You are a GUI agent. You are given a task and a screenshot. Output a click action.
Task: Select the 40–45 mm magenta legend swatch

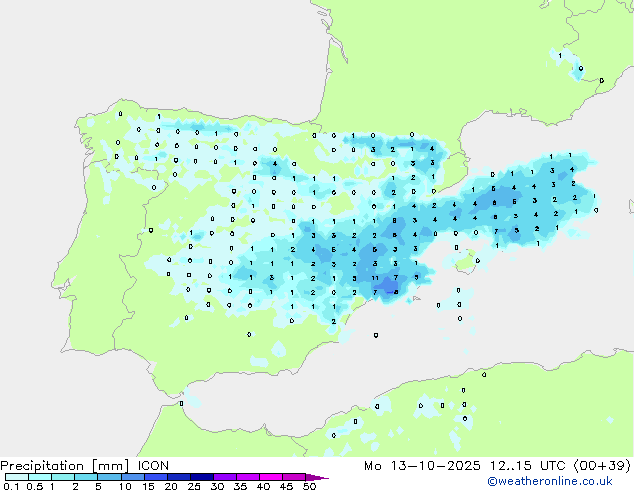tap(271, 477)
